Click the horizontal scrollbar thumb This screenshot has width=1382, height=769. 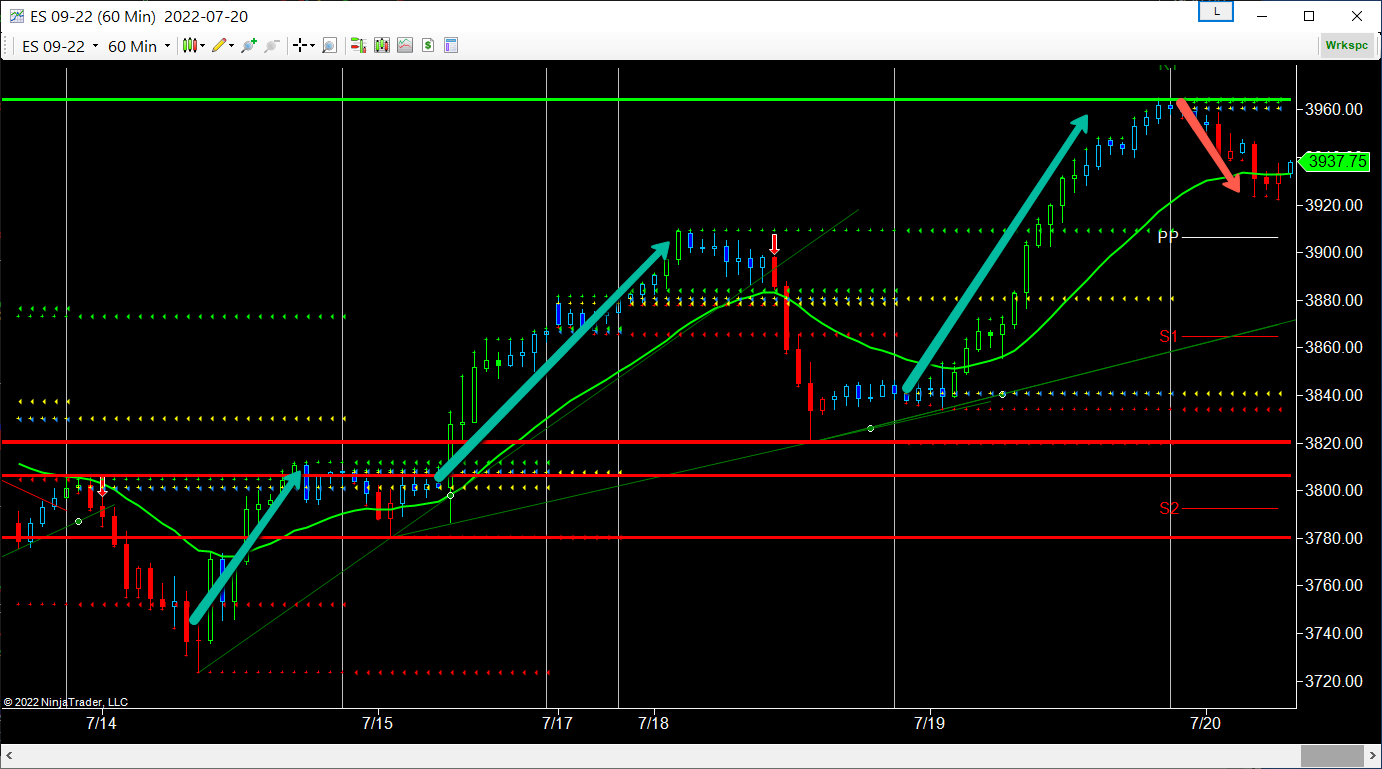[1332, 756]
